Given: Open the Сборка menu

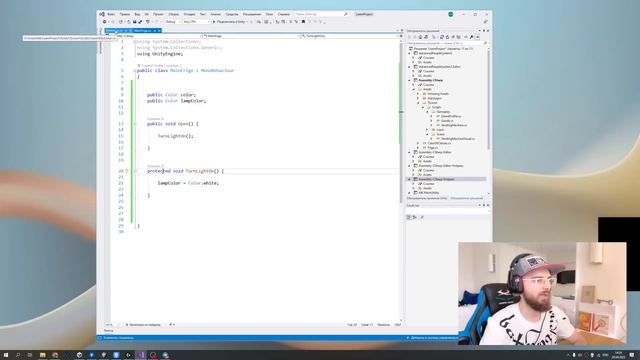Looking at the screenshot, I should click(x=173, y=14).
